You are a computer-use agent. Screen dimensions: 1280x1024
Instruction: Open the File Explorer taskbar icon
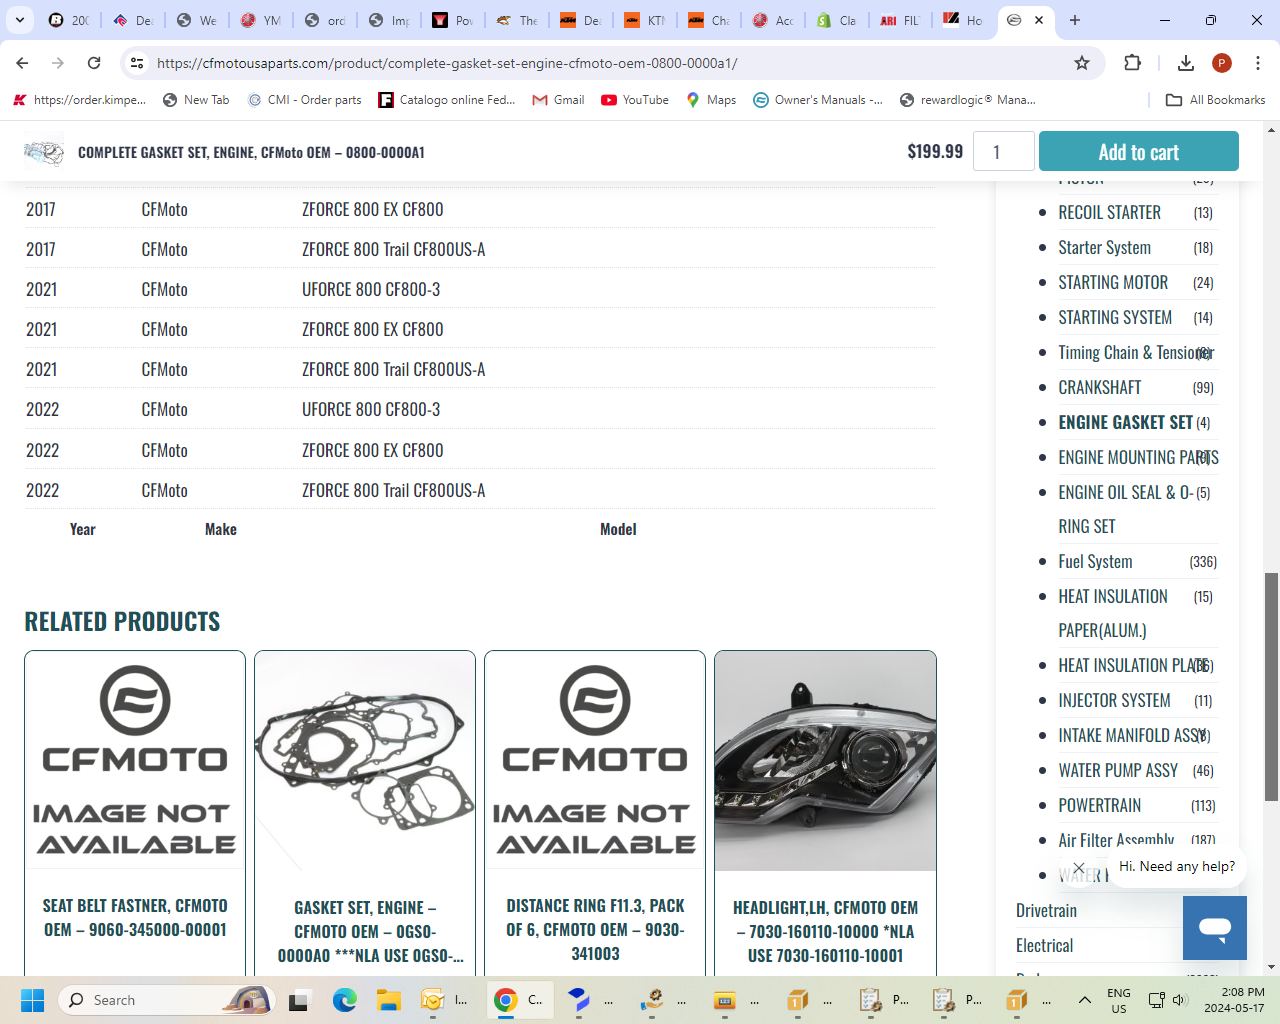pos(389,1000)
